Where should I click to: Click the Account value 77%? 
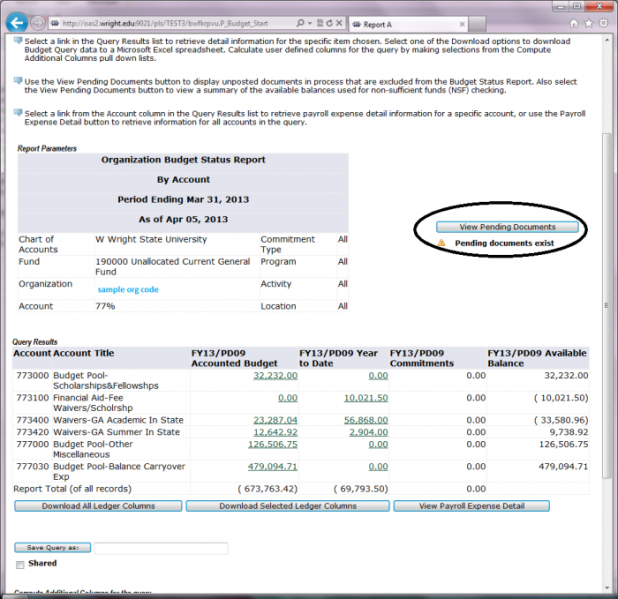pos(105,306)
